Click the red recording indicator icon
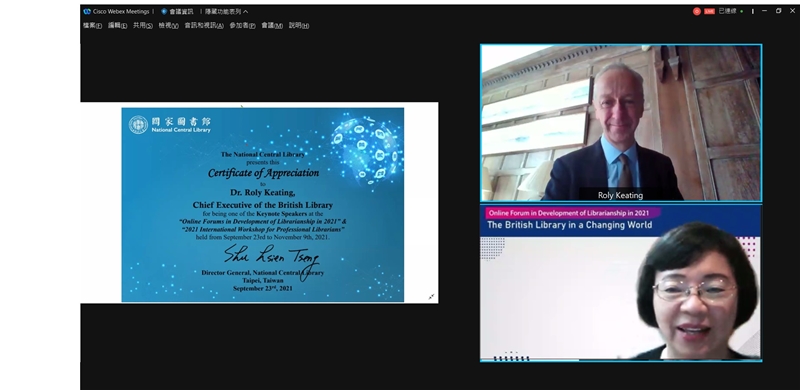The height and width of the screenshot is (390, 800). click(x=696, y=11)
